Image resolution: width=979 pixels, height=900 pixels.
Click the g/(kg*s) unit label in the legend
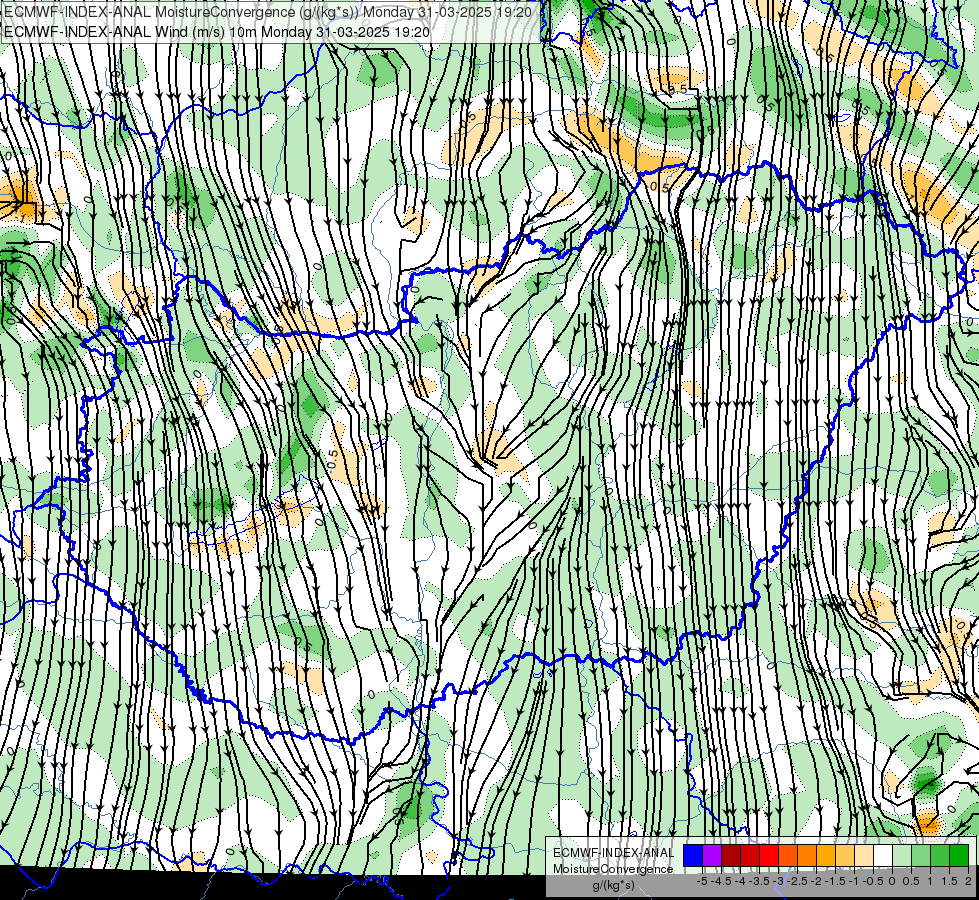(x=613, y=885)
